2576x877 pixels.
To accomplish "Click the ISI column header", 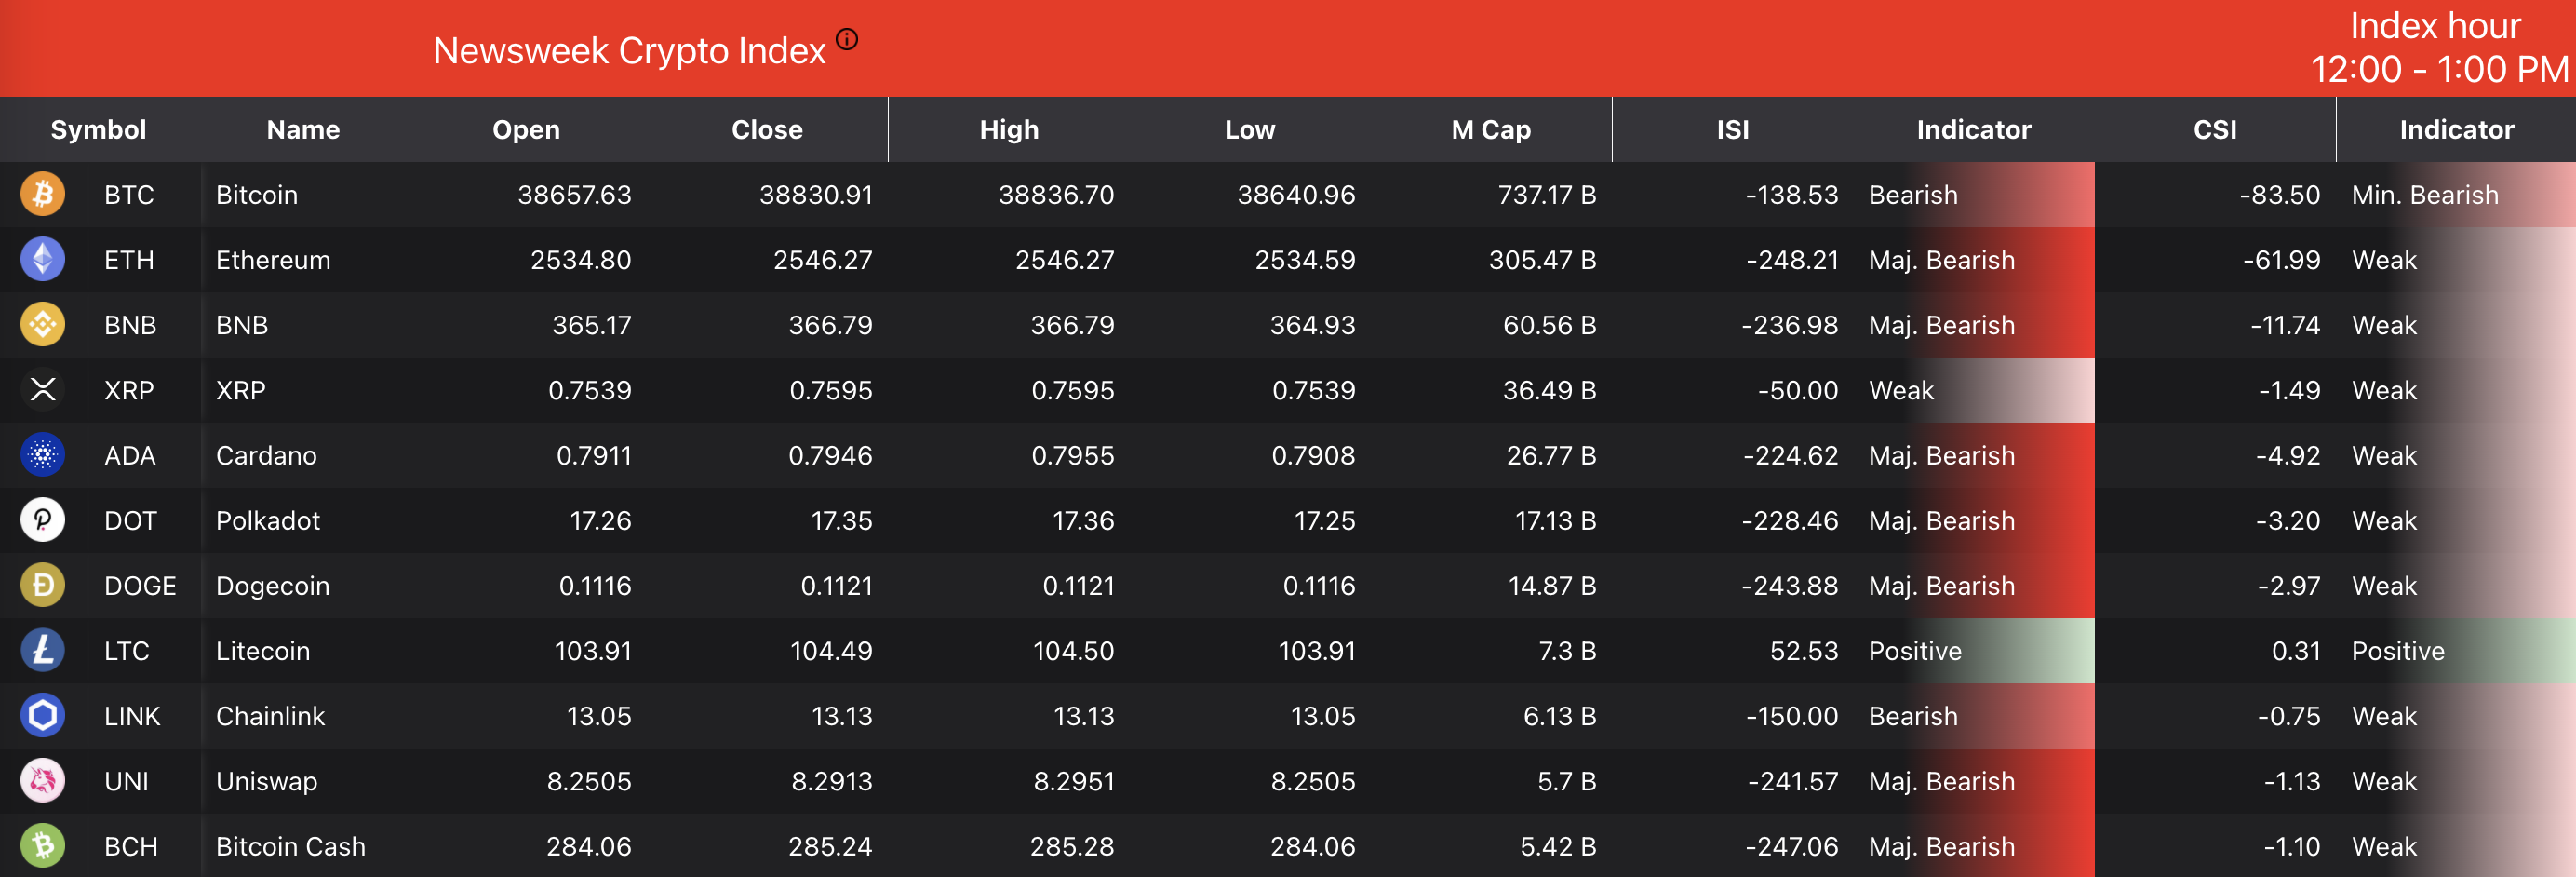I will 1732,130.
